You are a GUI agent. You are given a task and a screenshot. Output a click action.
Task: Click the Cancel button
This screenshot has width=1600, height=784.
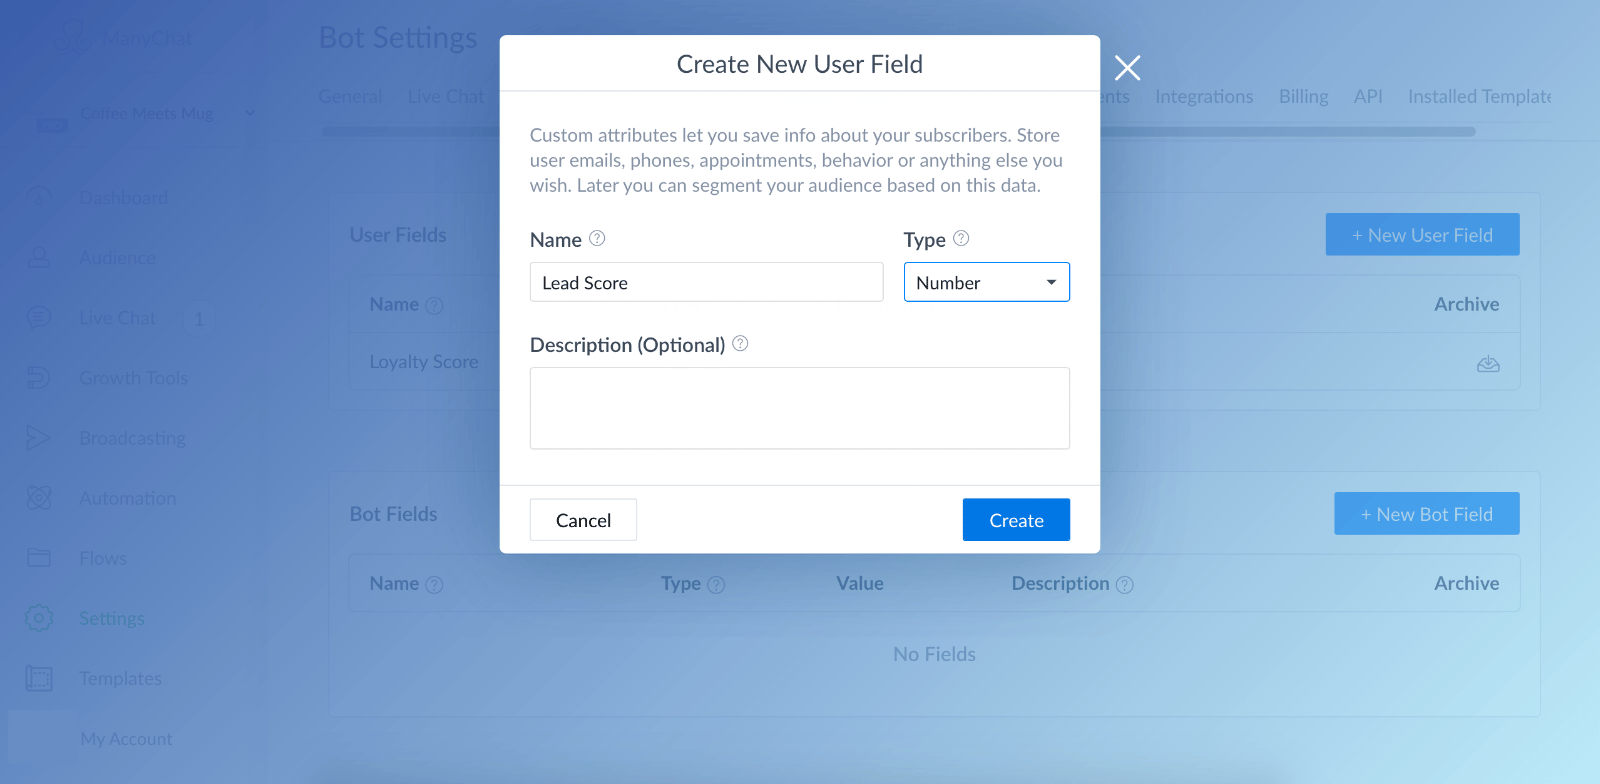coord(583,520)
